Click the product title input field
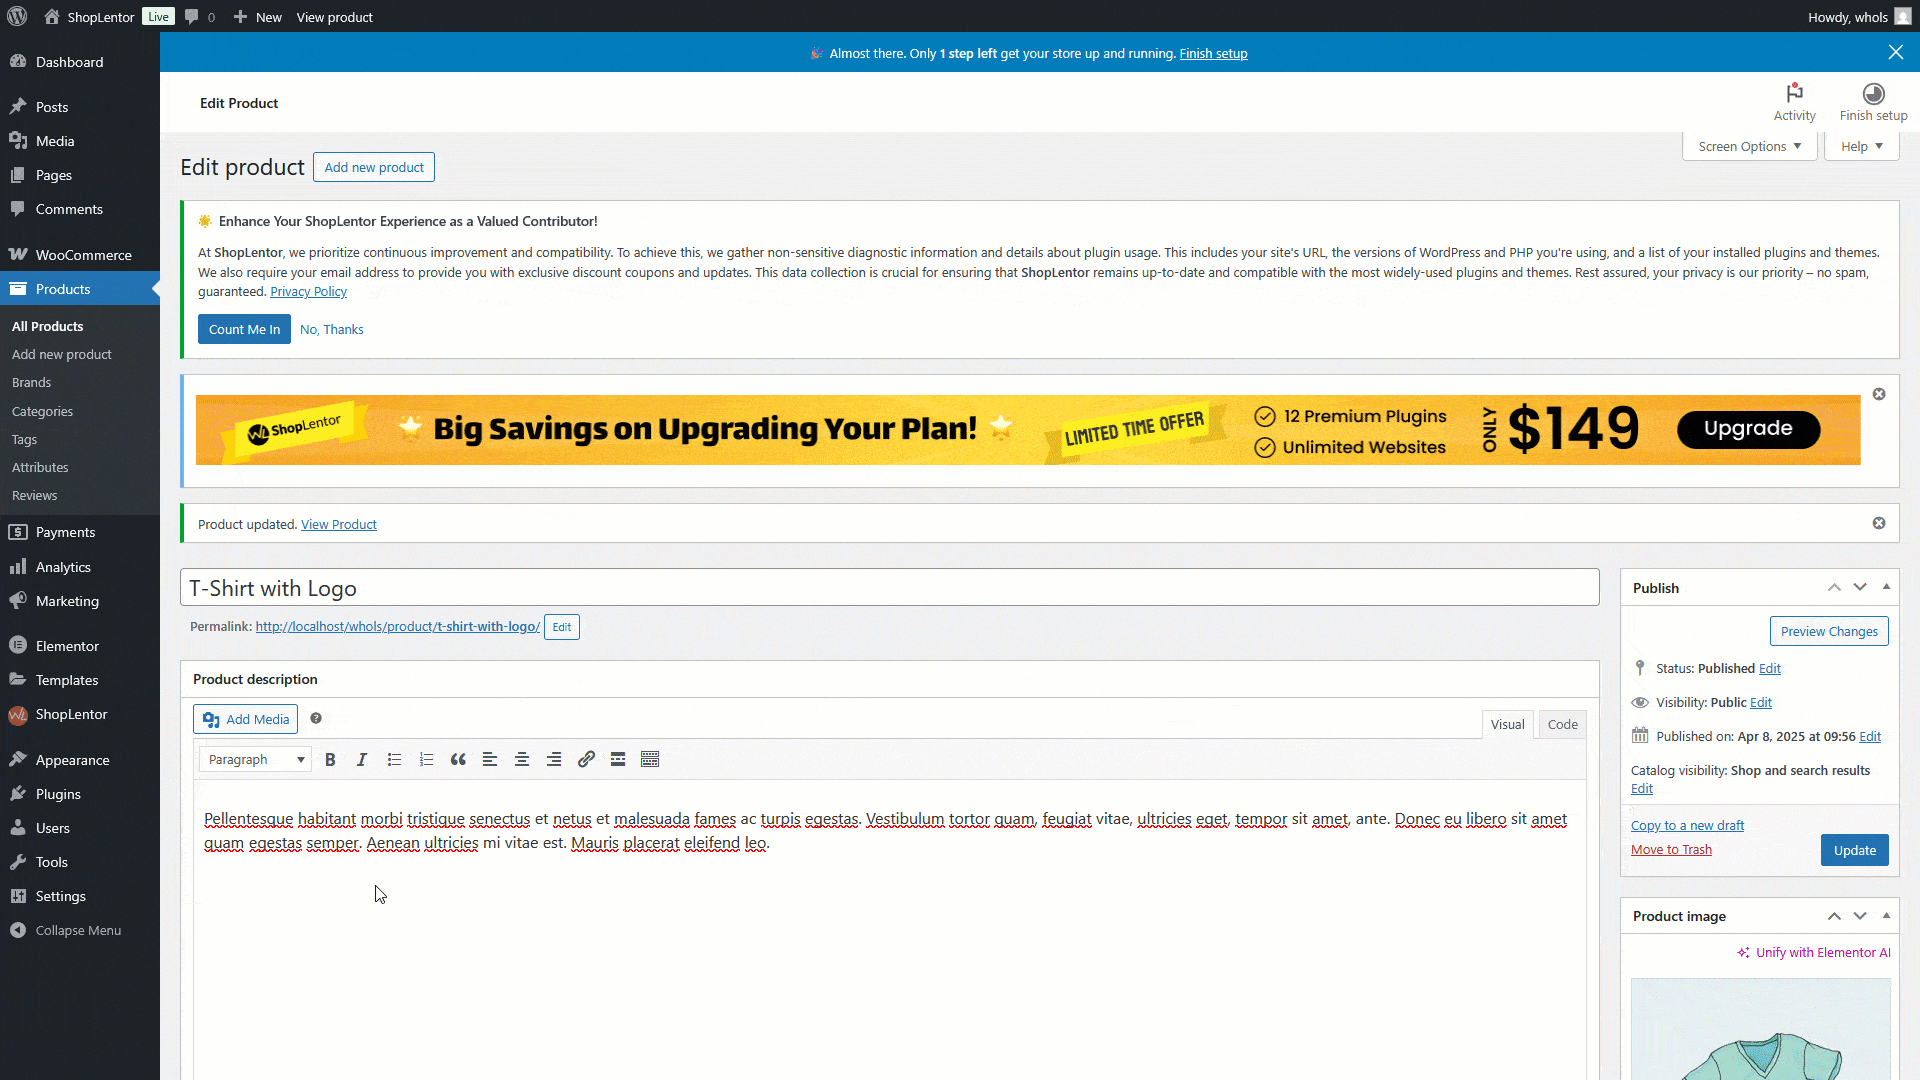This screenshot has height=1080, width=1920. (888, 588)
